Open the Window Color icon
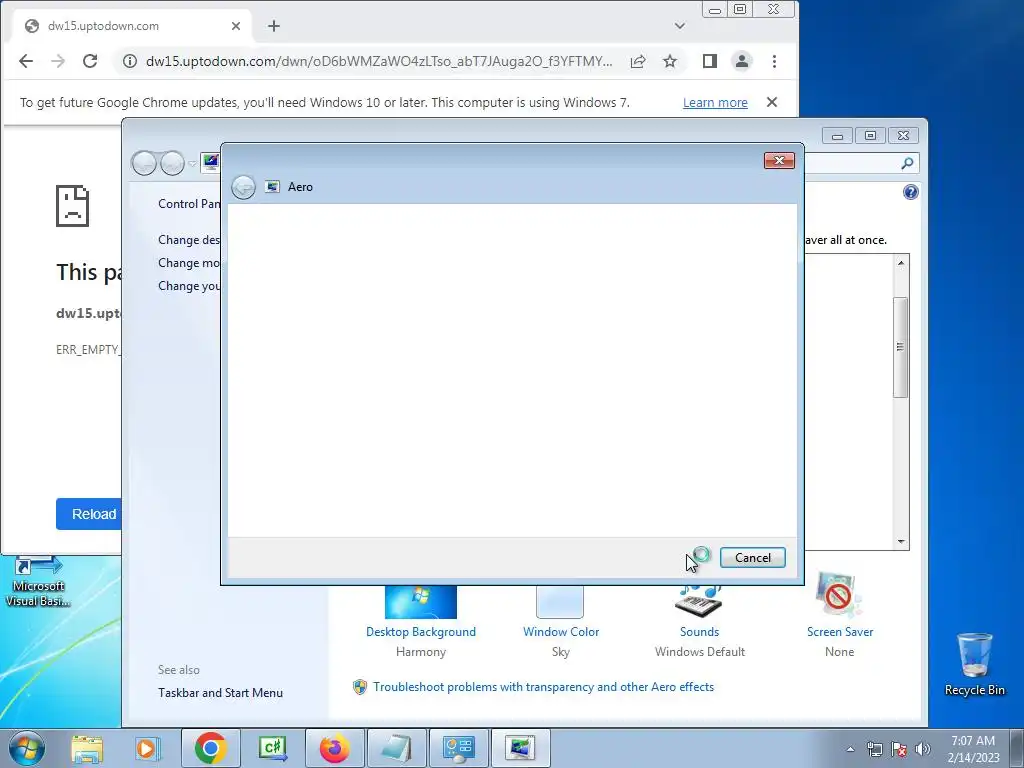The image size is (1024, 768). coord(560,601)
